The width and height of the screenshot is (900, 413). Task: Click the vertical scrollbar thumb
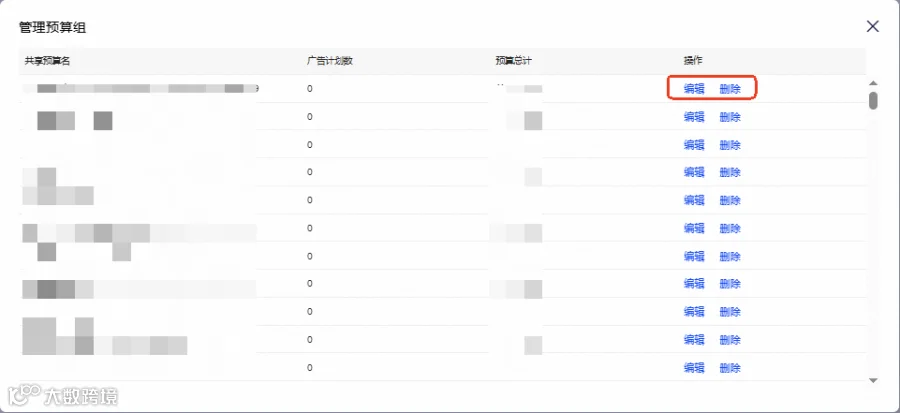873,100
